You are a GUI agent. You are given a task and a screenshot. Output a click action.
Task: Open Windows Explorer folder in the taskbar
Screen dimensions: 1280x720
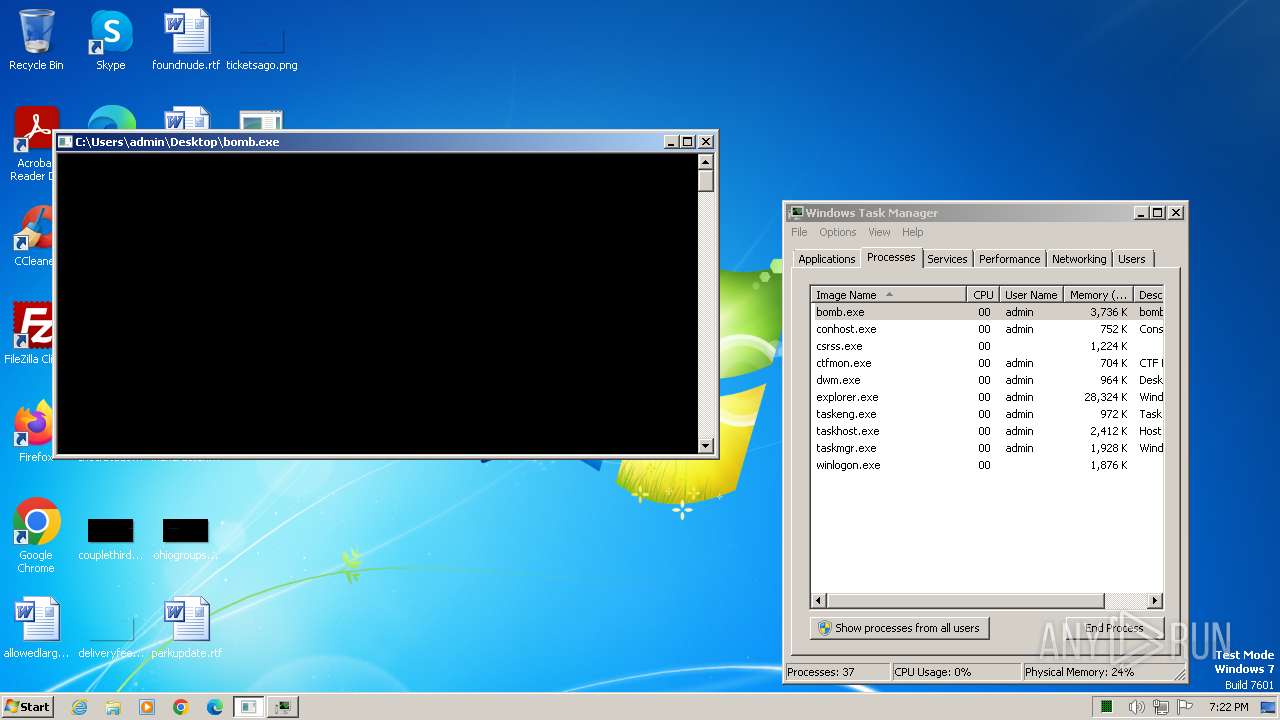click(113, 707)
